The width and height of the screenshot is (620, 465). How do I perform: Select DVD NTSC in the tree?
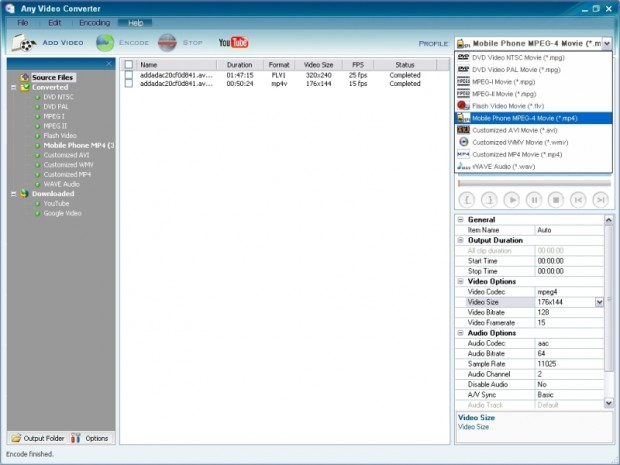58,97
